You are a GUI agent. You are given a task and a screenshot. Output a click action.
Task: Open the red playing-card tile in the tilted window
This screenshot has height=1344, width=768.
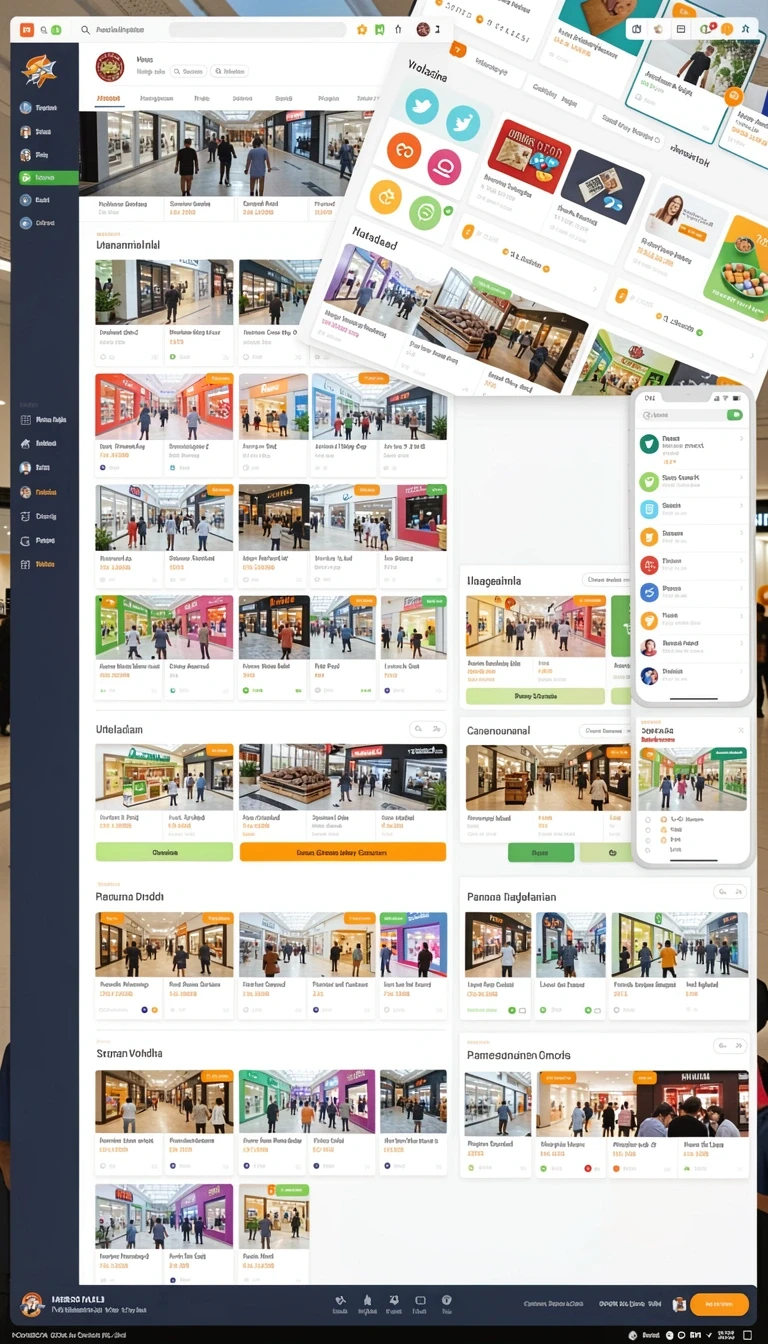pos(528,156)
